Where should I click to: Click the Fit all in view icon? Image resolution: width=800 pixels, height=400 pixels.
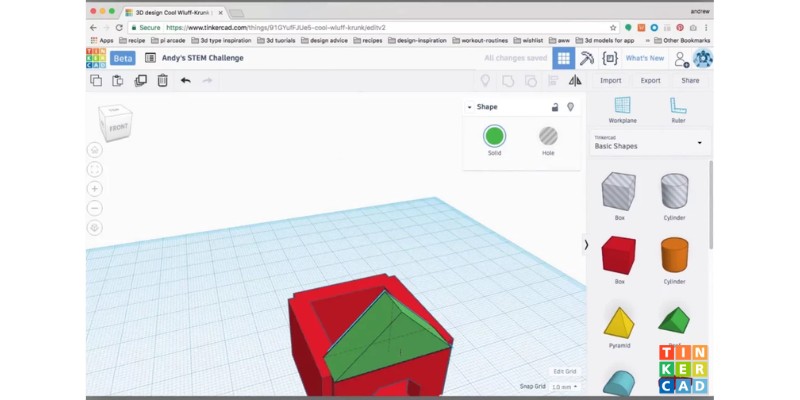(94, 169)
